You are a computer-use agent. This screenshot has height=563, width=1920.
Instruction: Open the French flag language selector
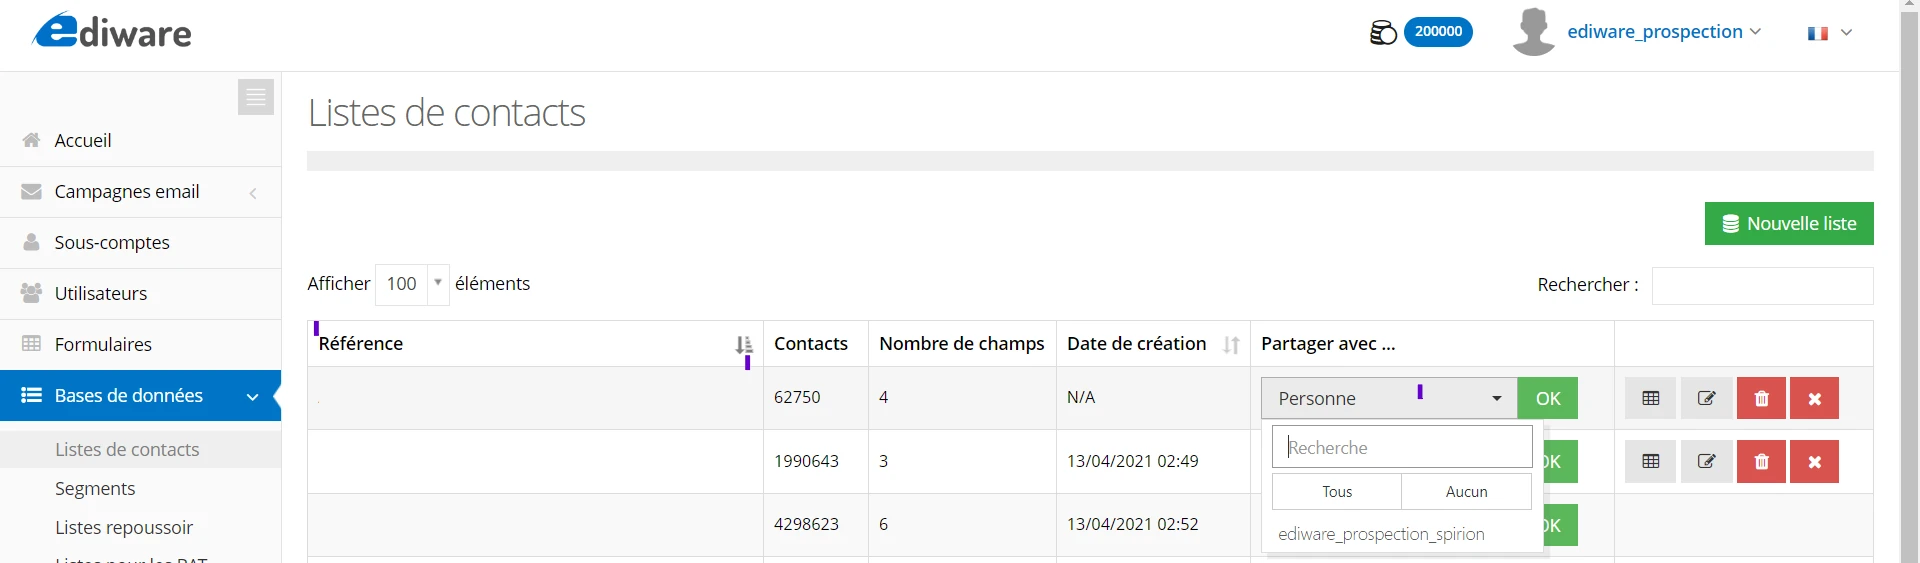(x=1830, y=33)
